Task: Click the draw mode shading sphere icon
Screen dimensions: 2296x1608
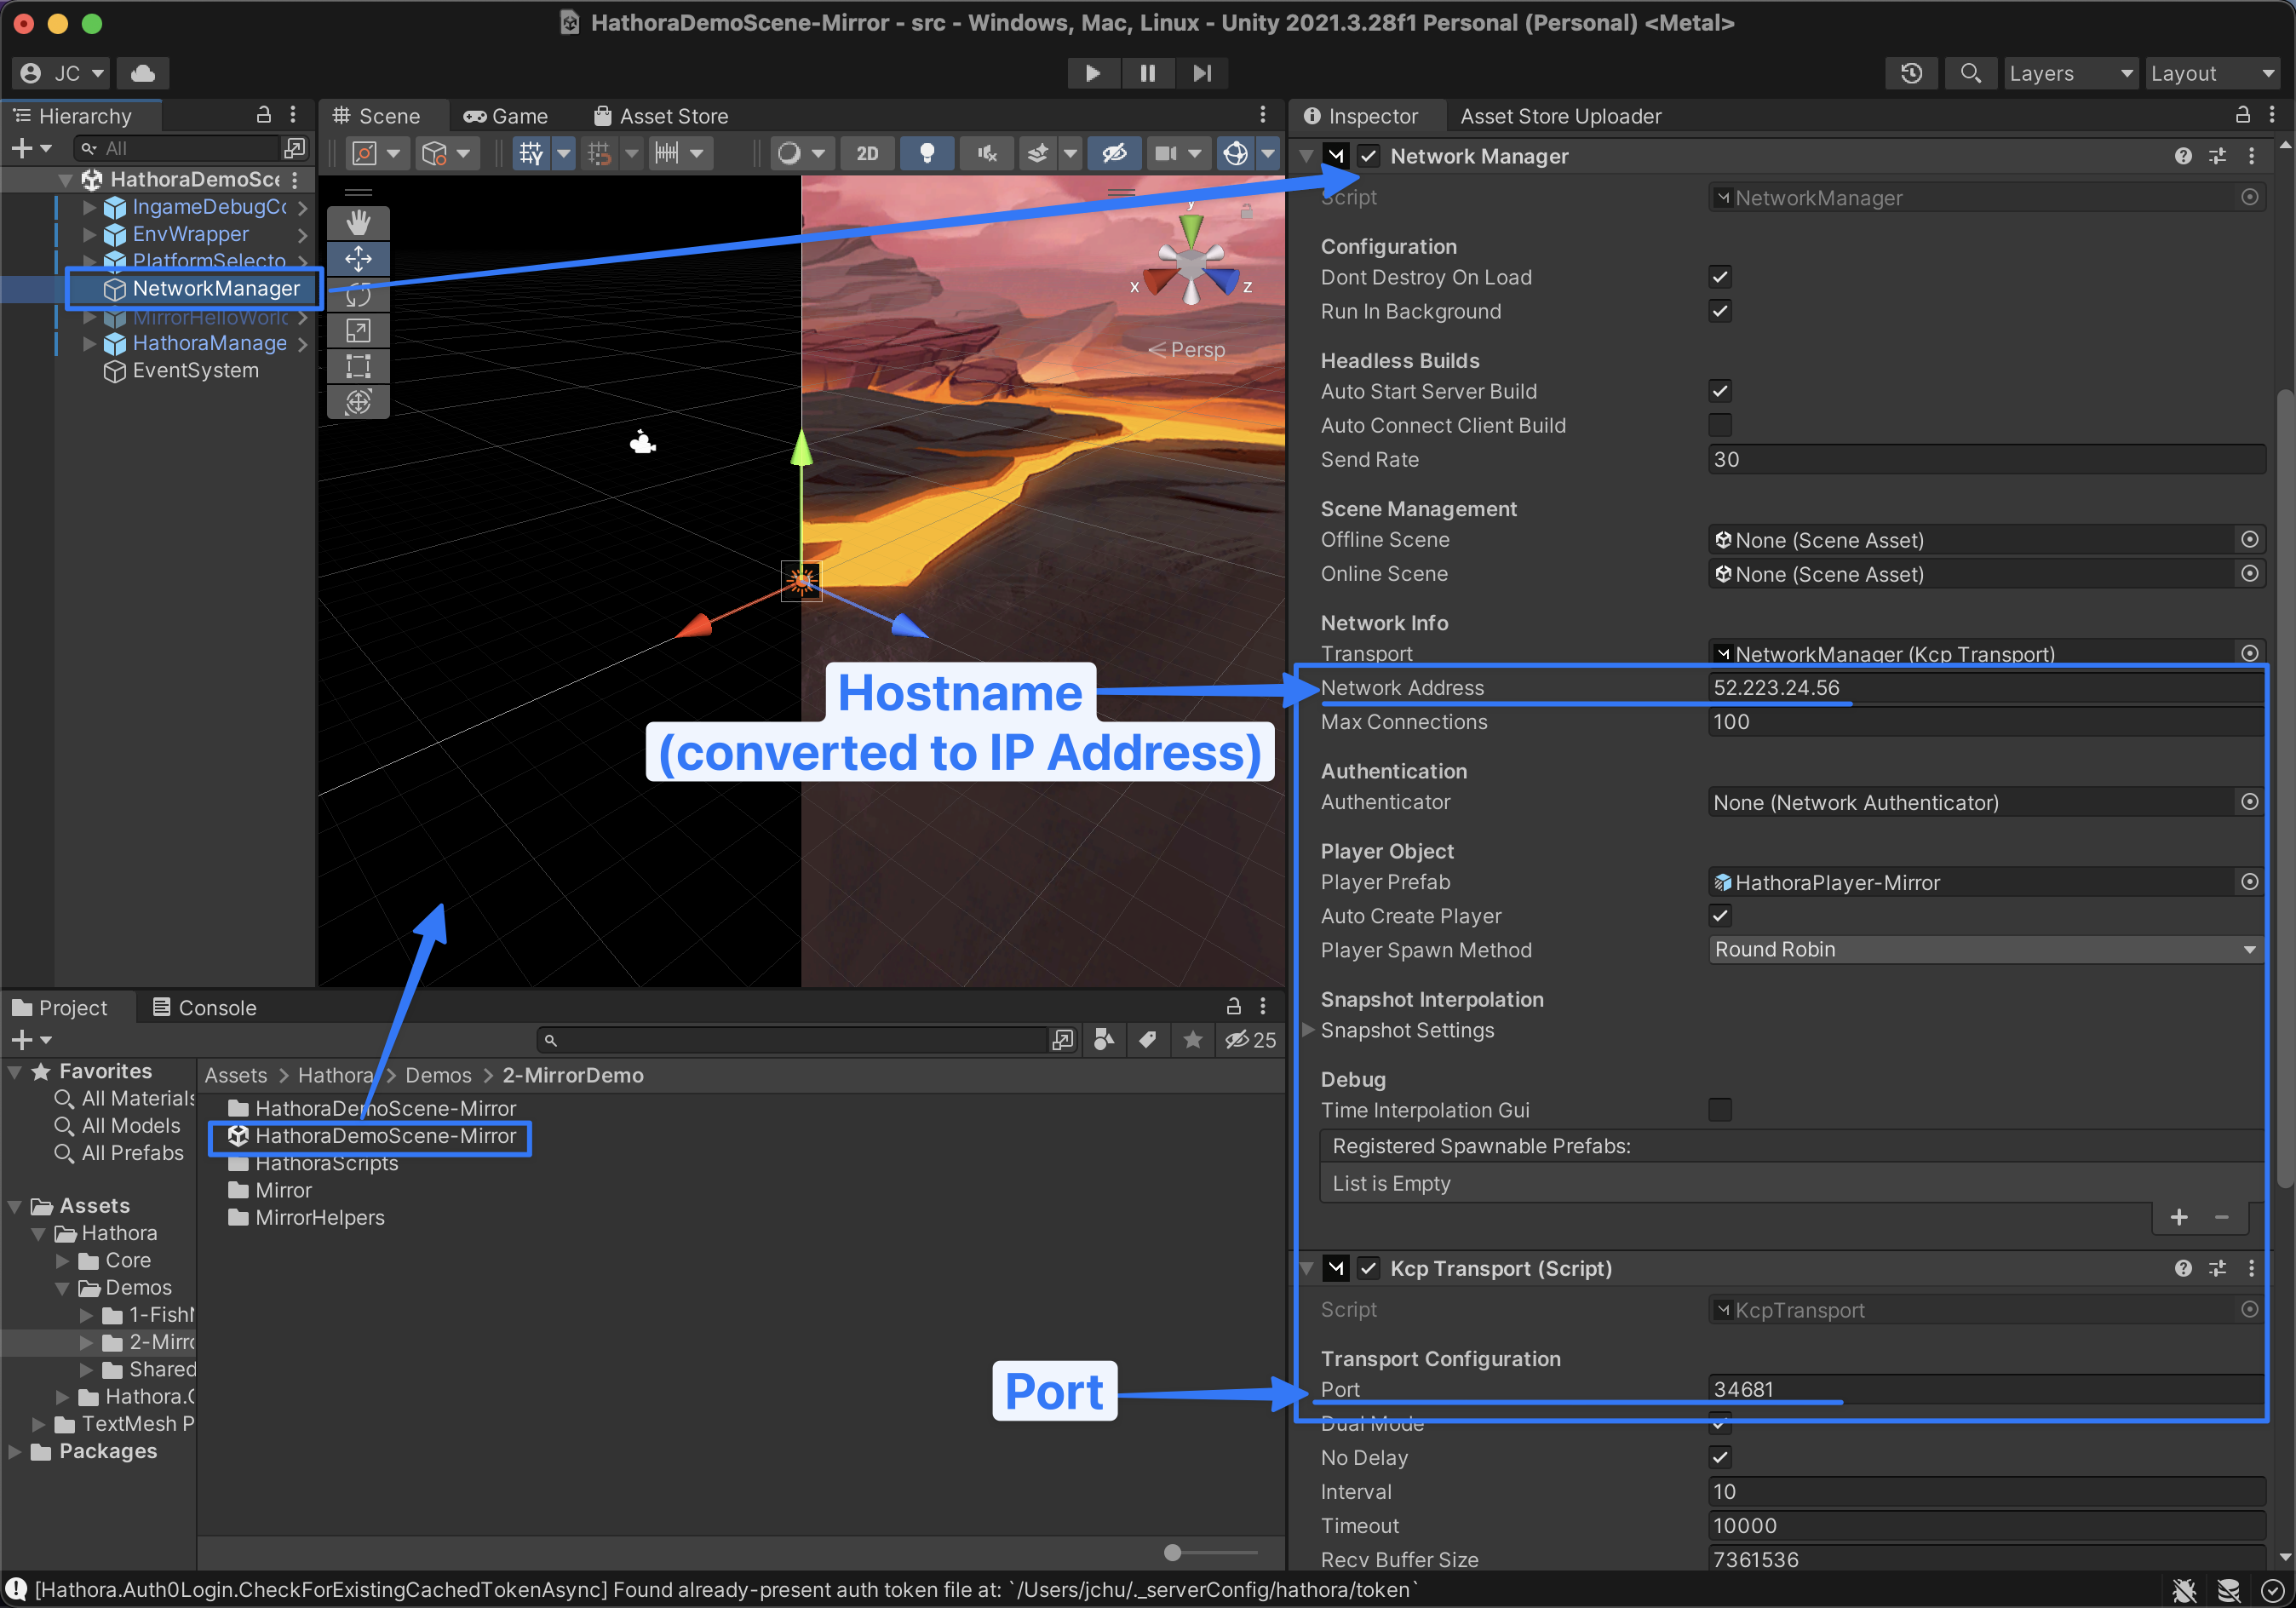Action: point(789,153)
